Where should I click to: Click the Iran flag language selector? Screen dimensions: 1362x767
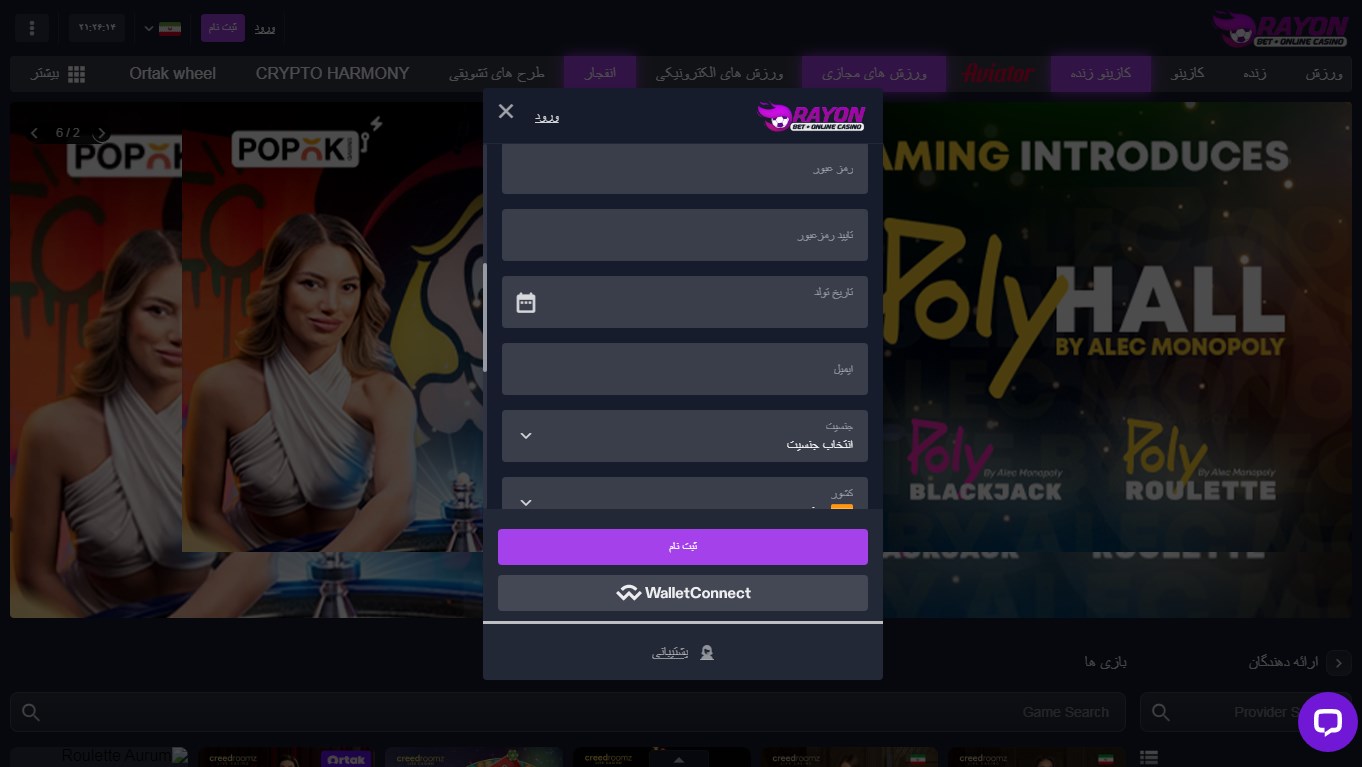point(170,28)
